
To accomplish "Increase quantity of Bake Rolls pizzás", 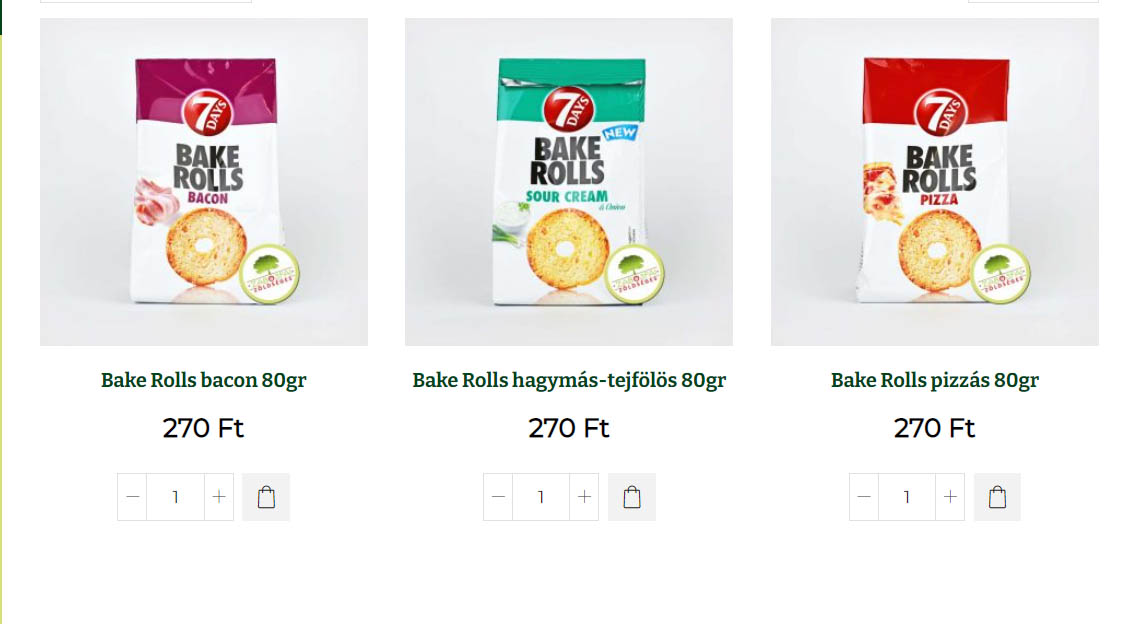I will click(950, 497).
